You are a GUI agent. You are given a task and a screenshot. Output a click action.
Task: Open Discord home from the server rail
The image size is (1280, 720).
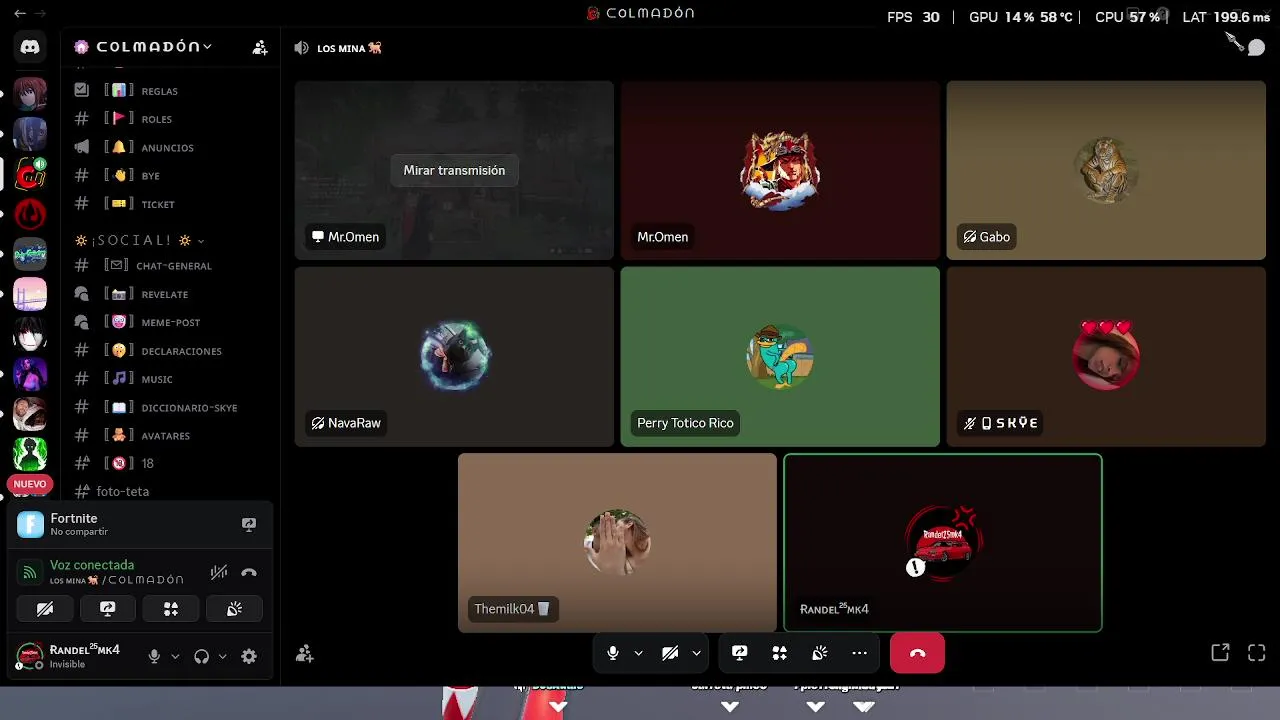click(x=30, y=47)
